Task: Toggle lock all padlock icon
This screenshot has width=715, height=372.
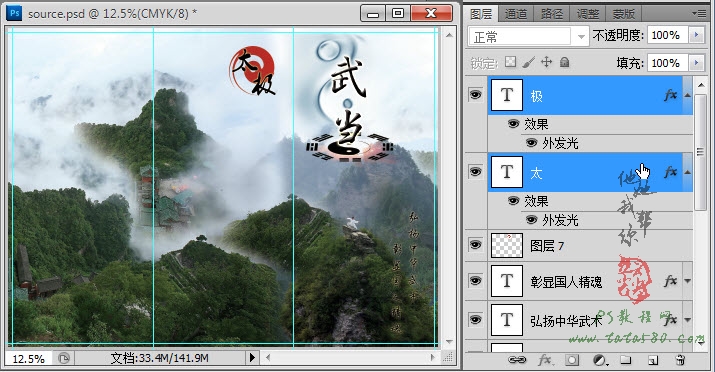Action: click(x=565, y=62)
